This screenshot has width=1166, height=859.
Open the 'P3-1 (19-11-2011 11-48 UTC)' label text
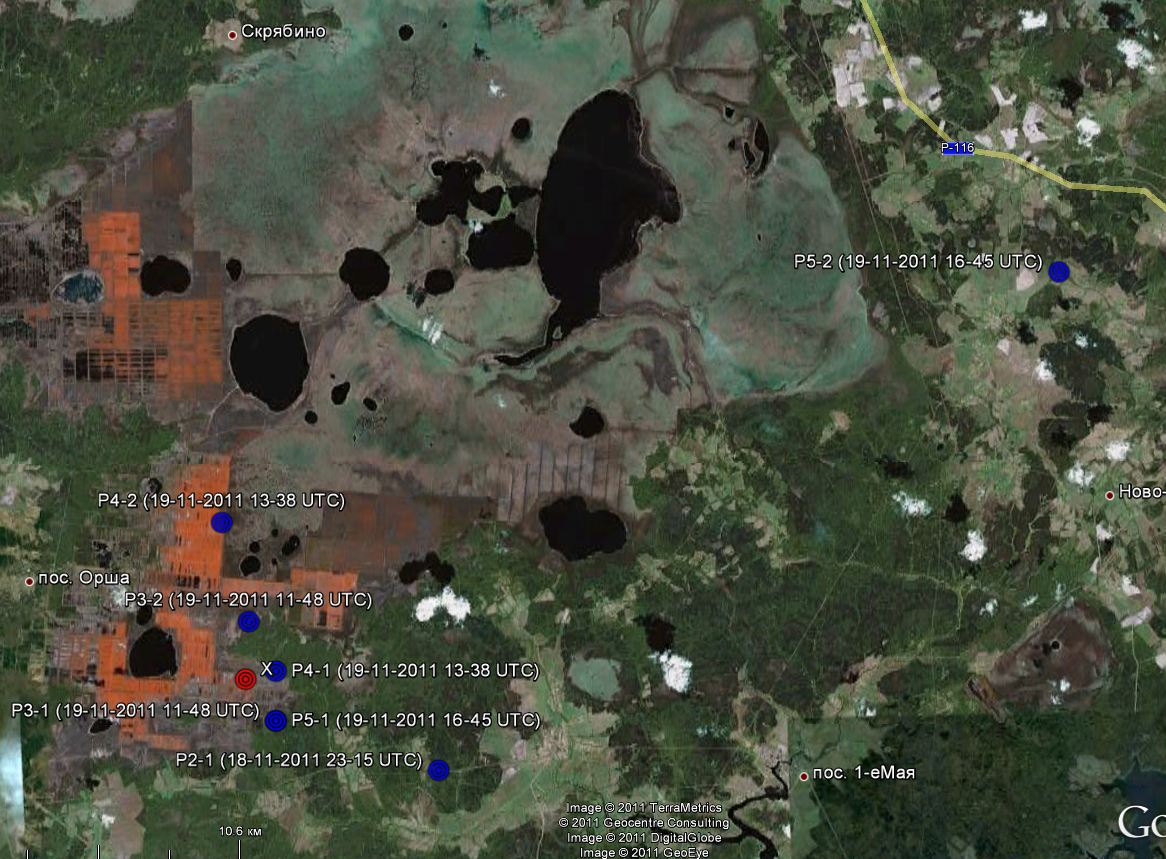click(135, 710)
